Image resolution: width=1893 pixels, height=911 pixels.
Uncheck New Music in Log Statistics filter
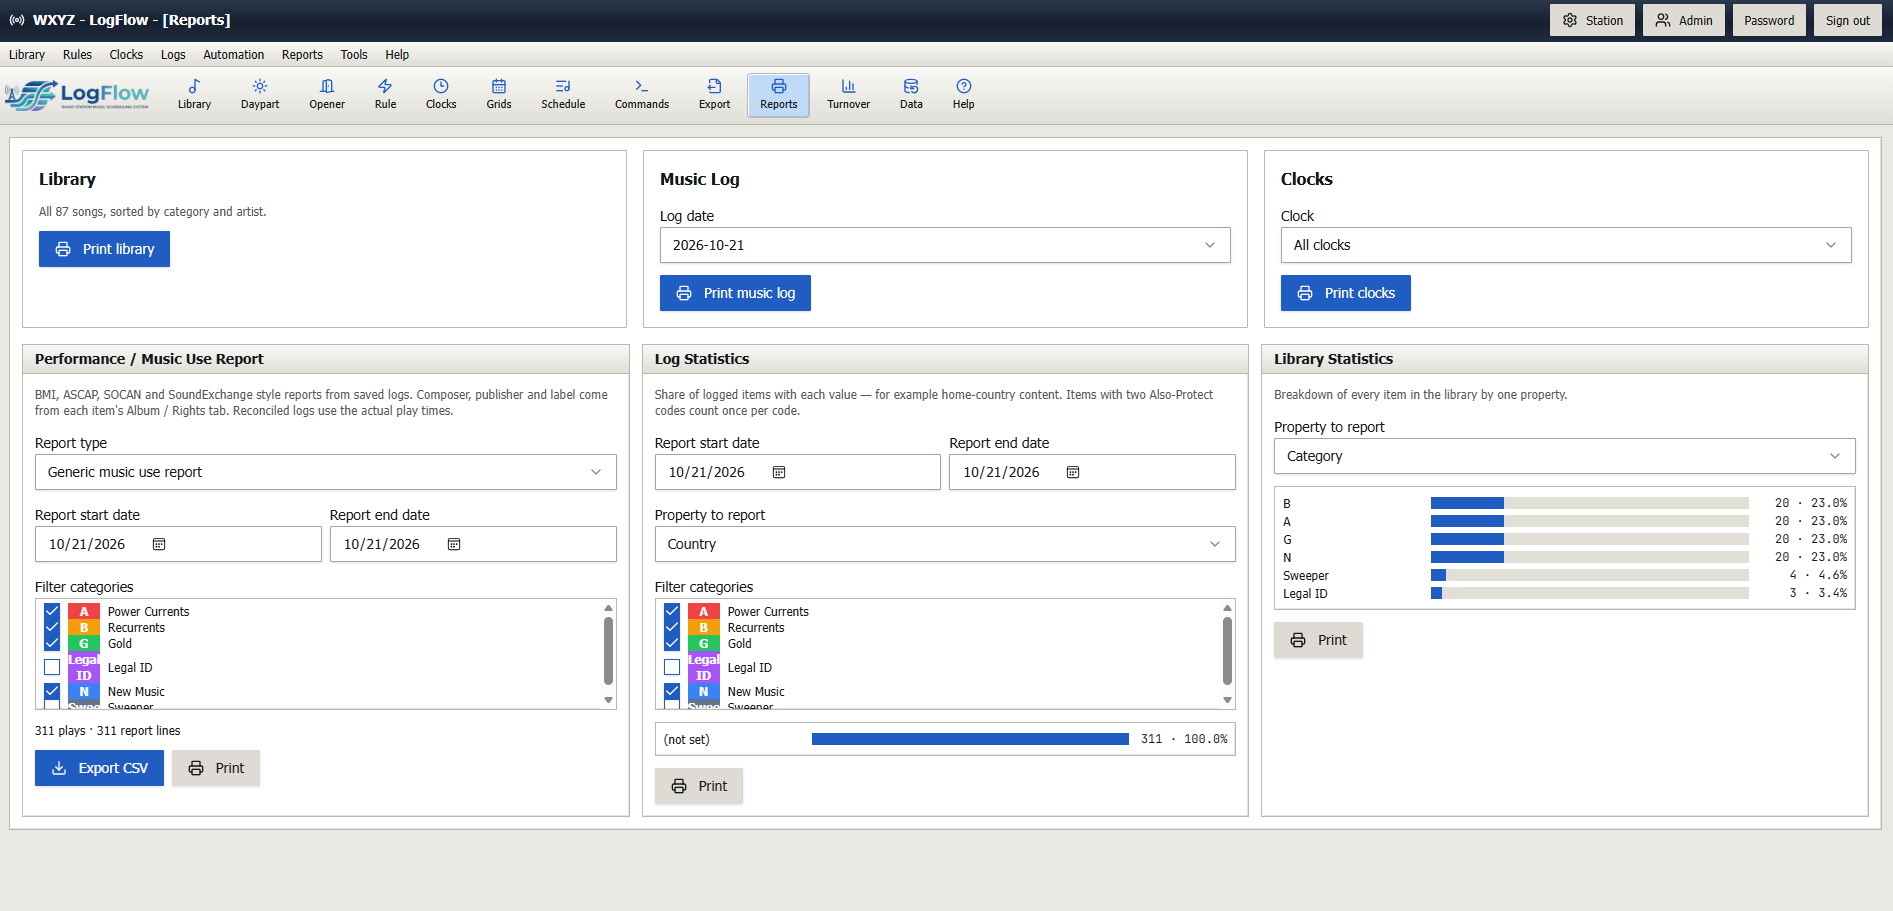point(672,691)
